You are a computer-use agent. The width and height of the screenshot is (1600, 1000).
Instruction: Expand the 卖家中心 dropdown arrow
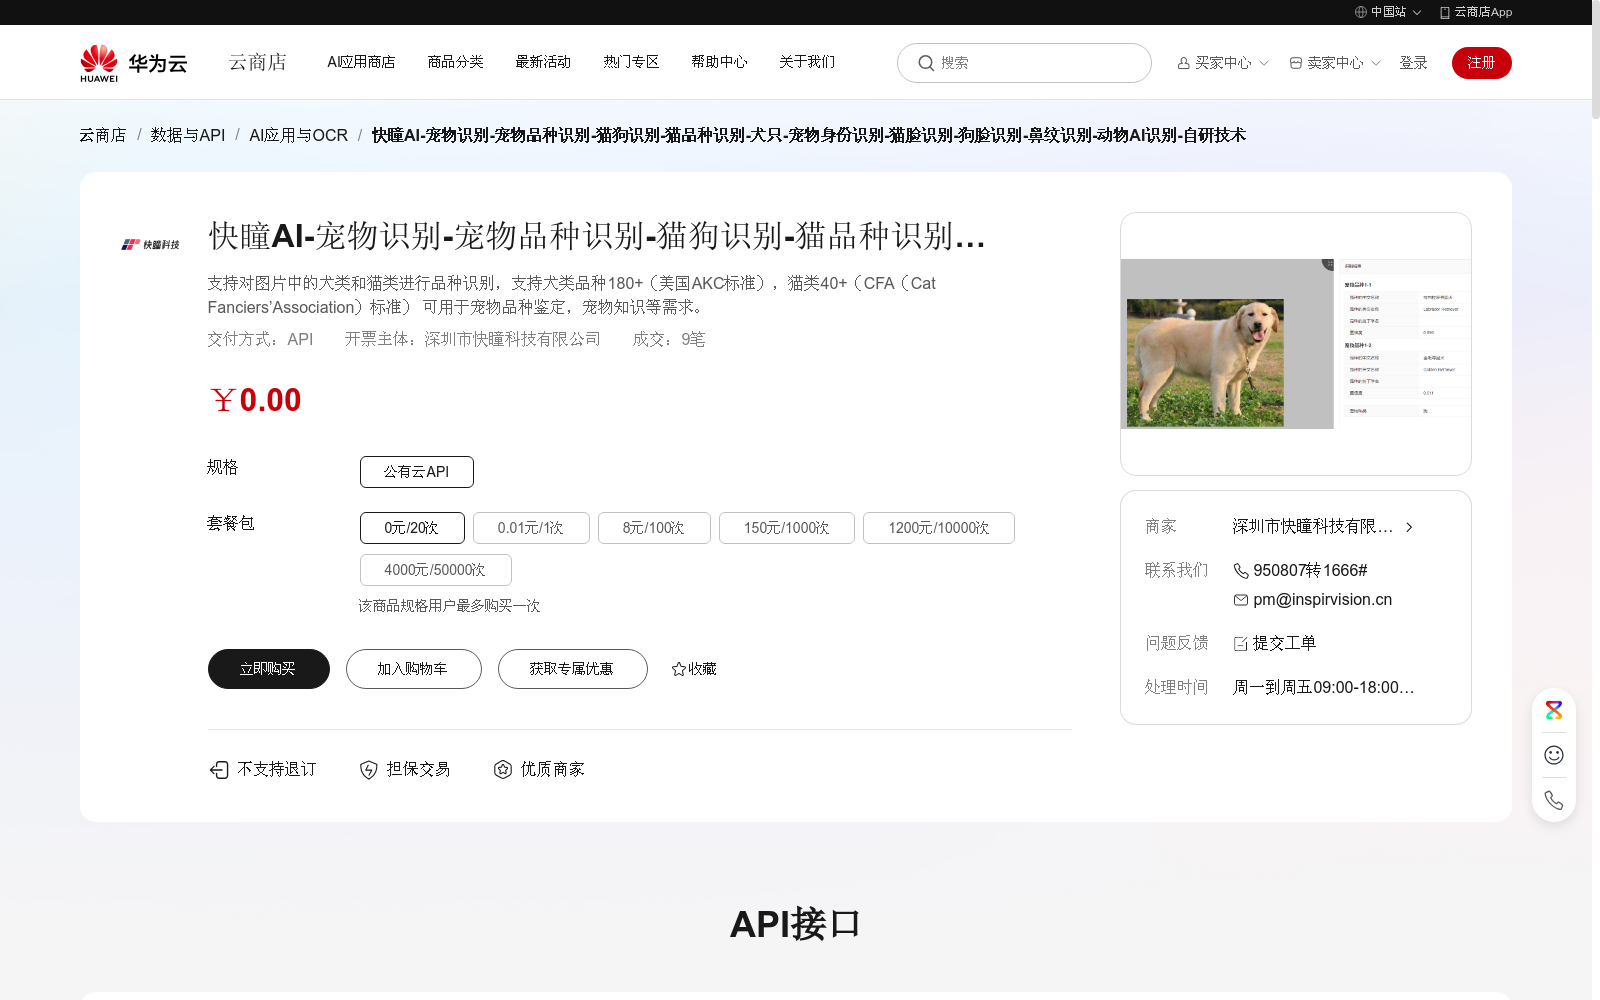[x=1376, y=63]
